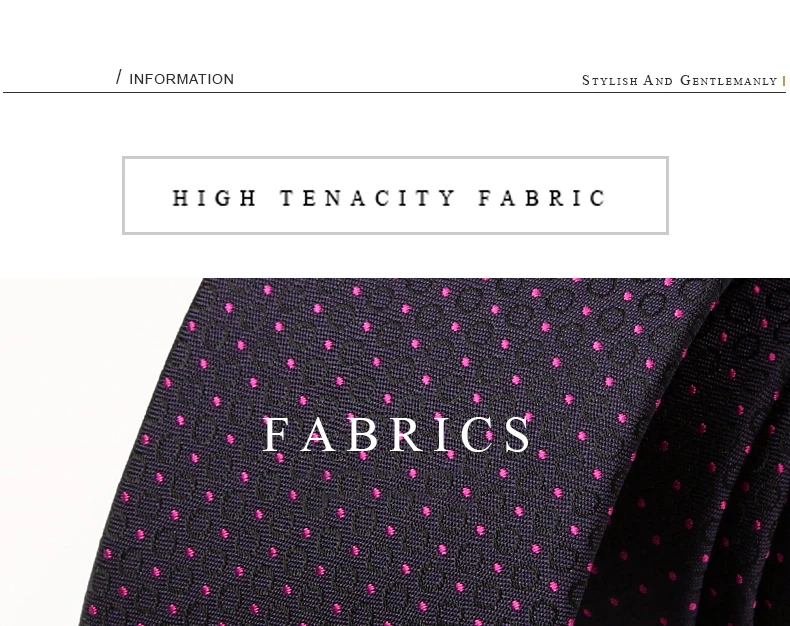Click the word Gentlemanly in the header
This screenshot has height=626, width=790.
pos(729,81)
